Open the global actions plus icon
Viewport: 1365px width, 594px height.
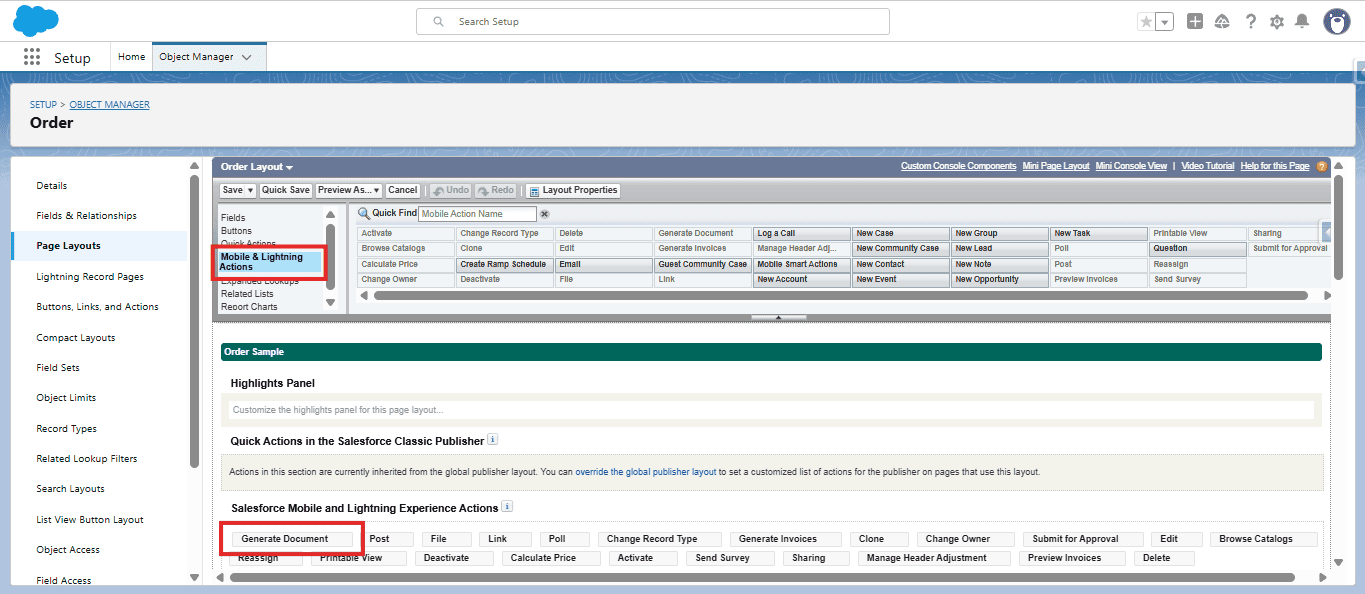click(x=1195, y=21)
